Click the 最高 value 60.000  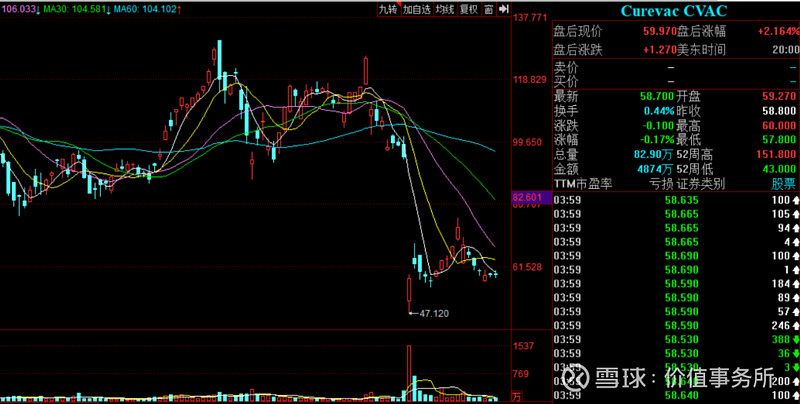pyautogui.click(x=779, y=125)
